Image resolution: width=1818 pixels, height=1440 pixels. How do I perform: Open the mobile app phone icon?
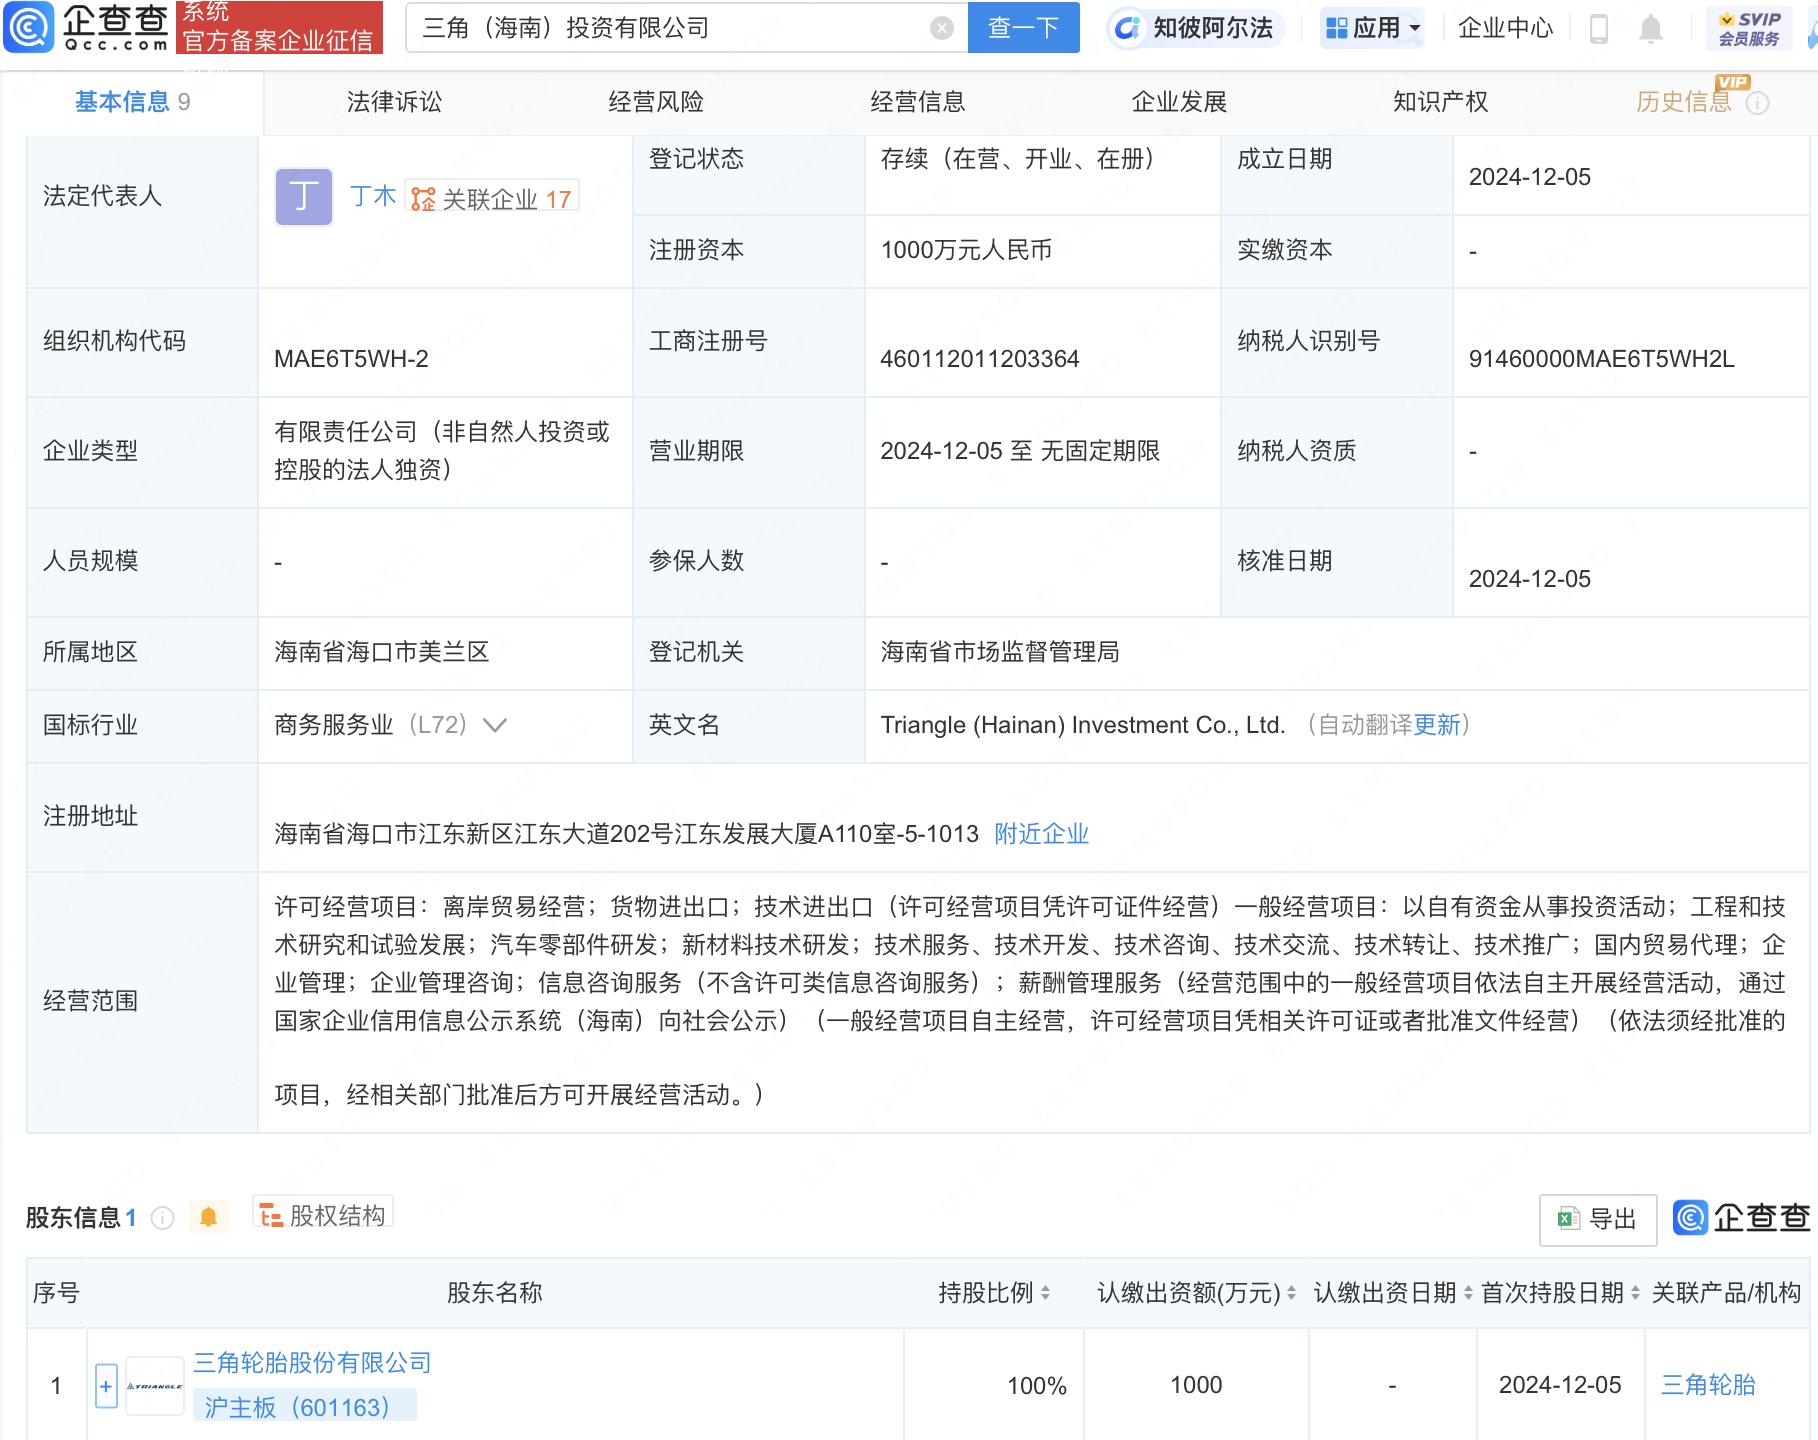1598,29
